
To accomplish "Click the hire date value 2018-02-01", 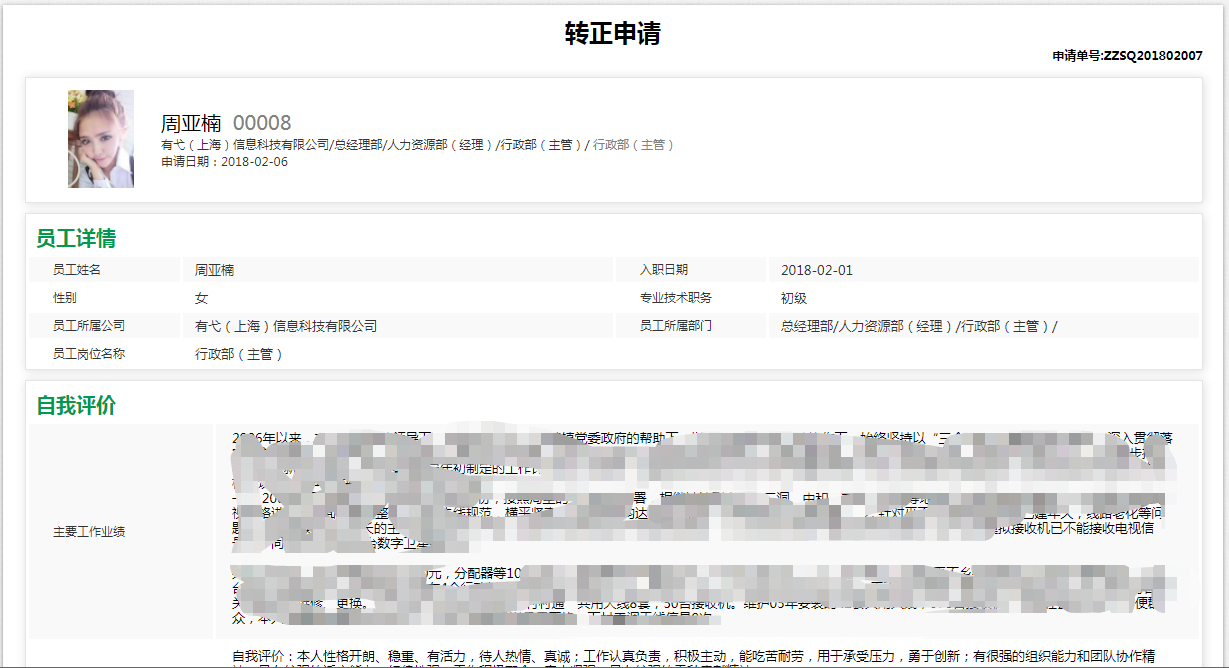I will point(817,270).
